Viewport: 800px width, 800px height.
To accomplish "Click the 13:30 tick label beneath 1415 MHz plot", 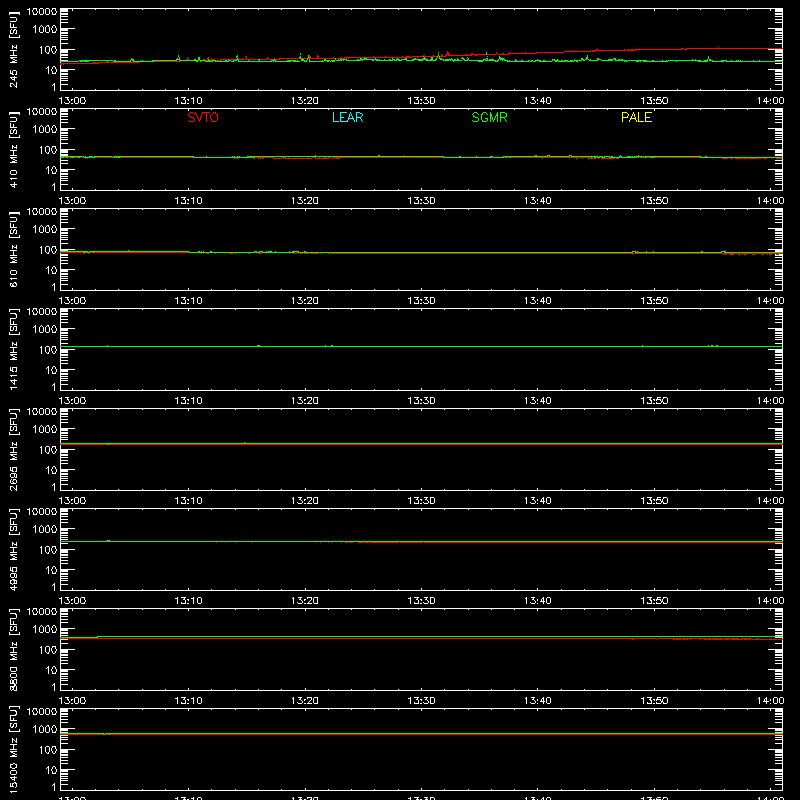I will pyautogui.click(x=421, y=401).
